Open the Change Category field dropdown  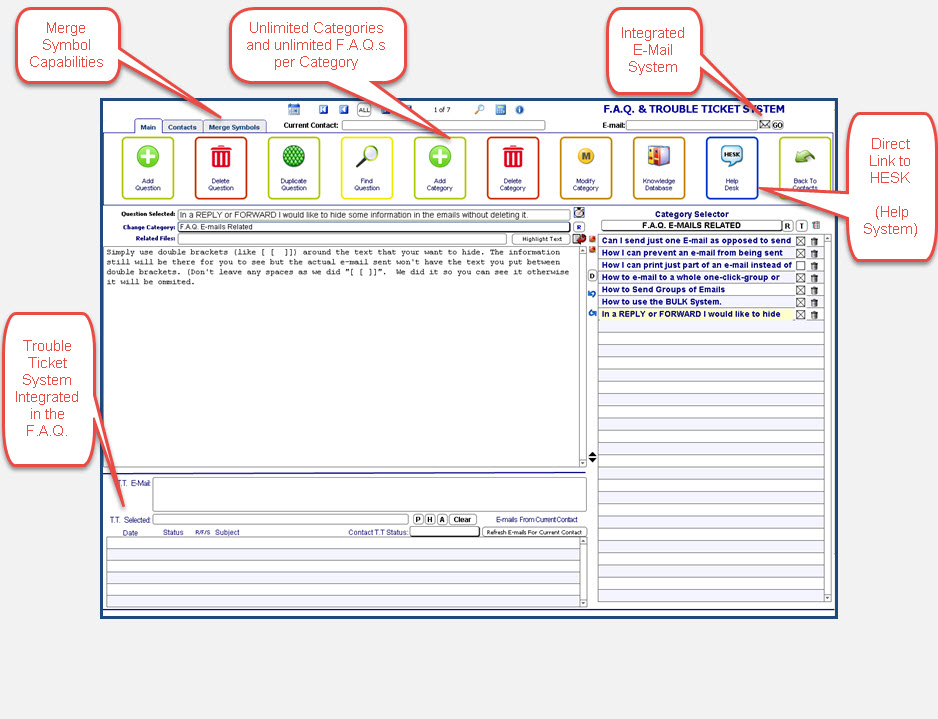(x=372, y=227)
